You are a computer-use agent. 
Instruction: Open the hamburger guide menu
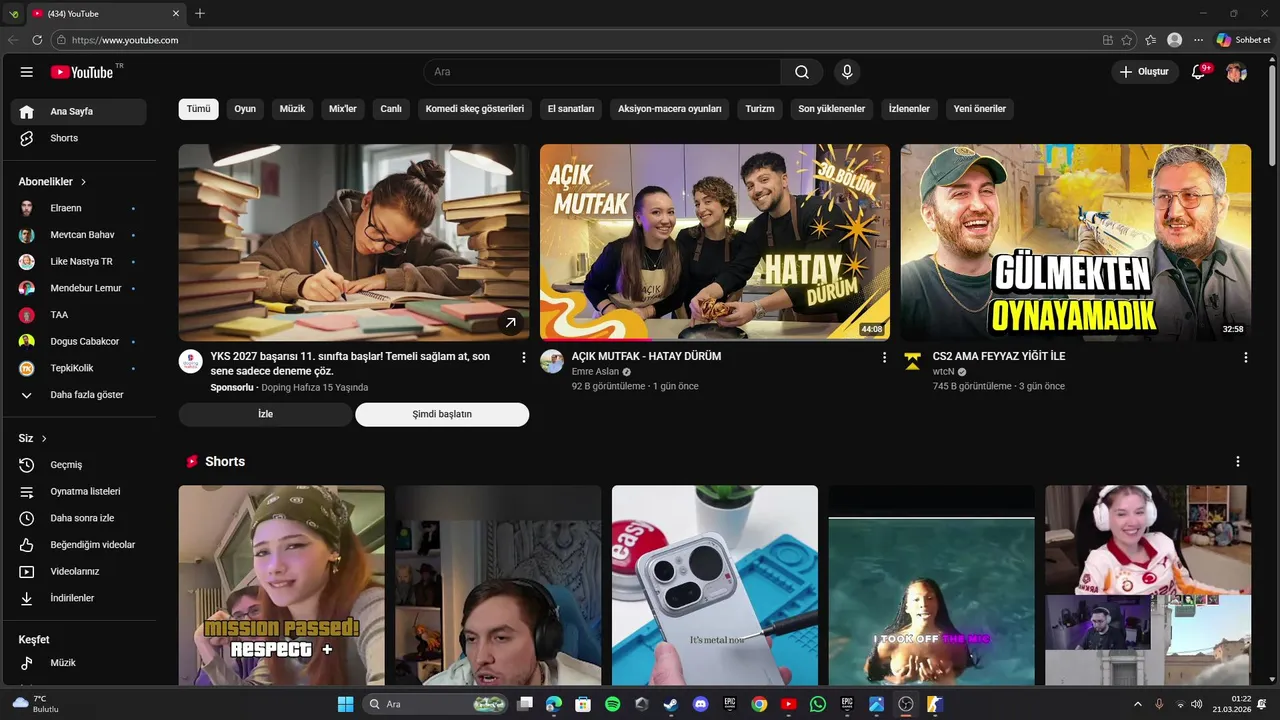pyautogui.click(x=27, y=72)
